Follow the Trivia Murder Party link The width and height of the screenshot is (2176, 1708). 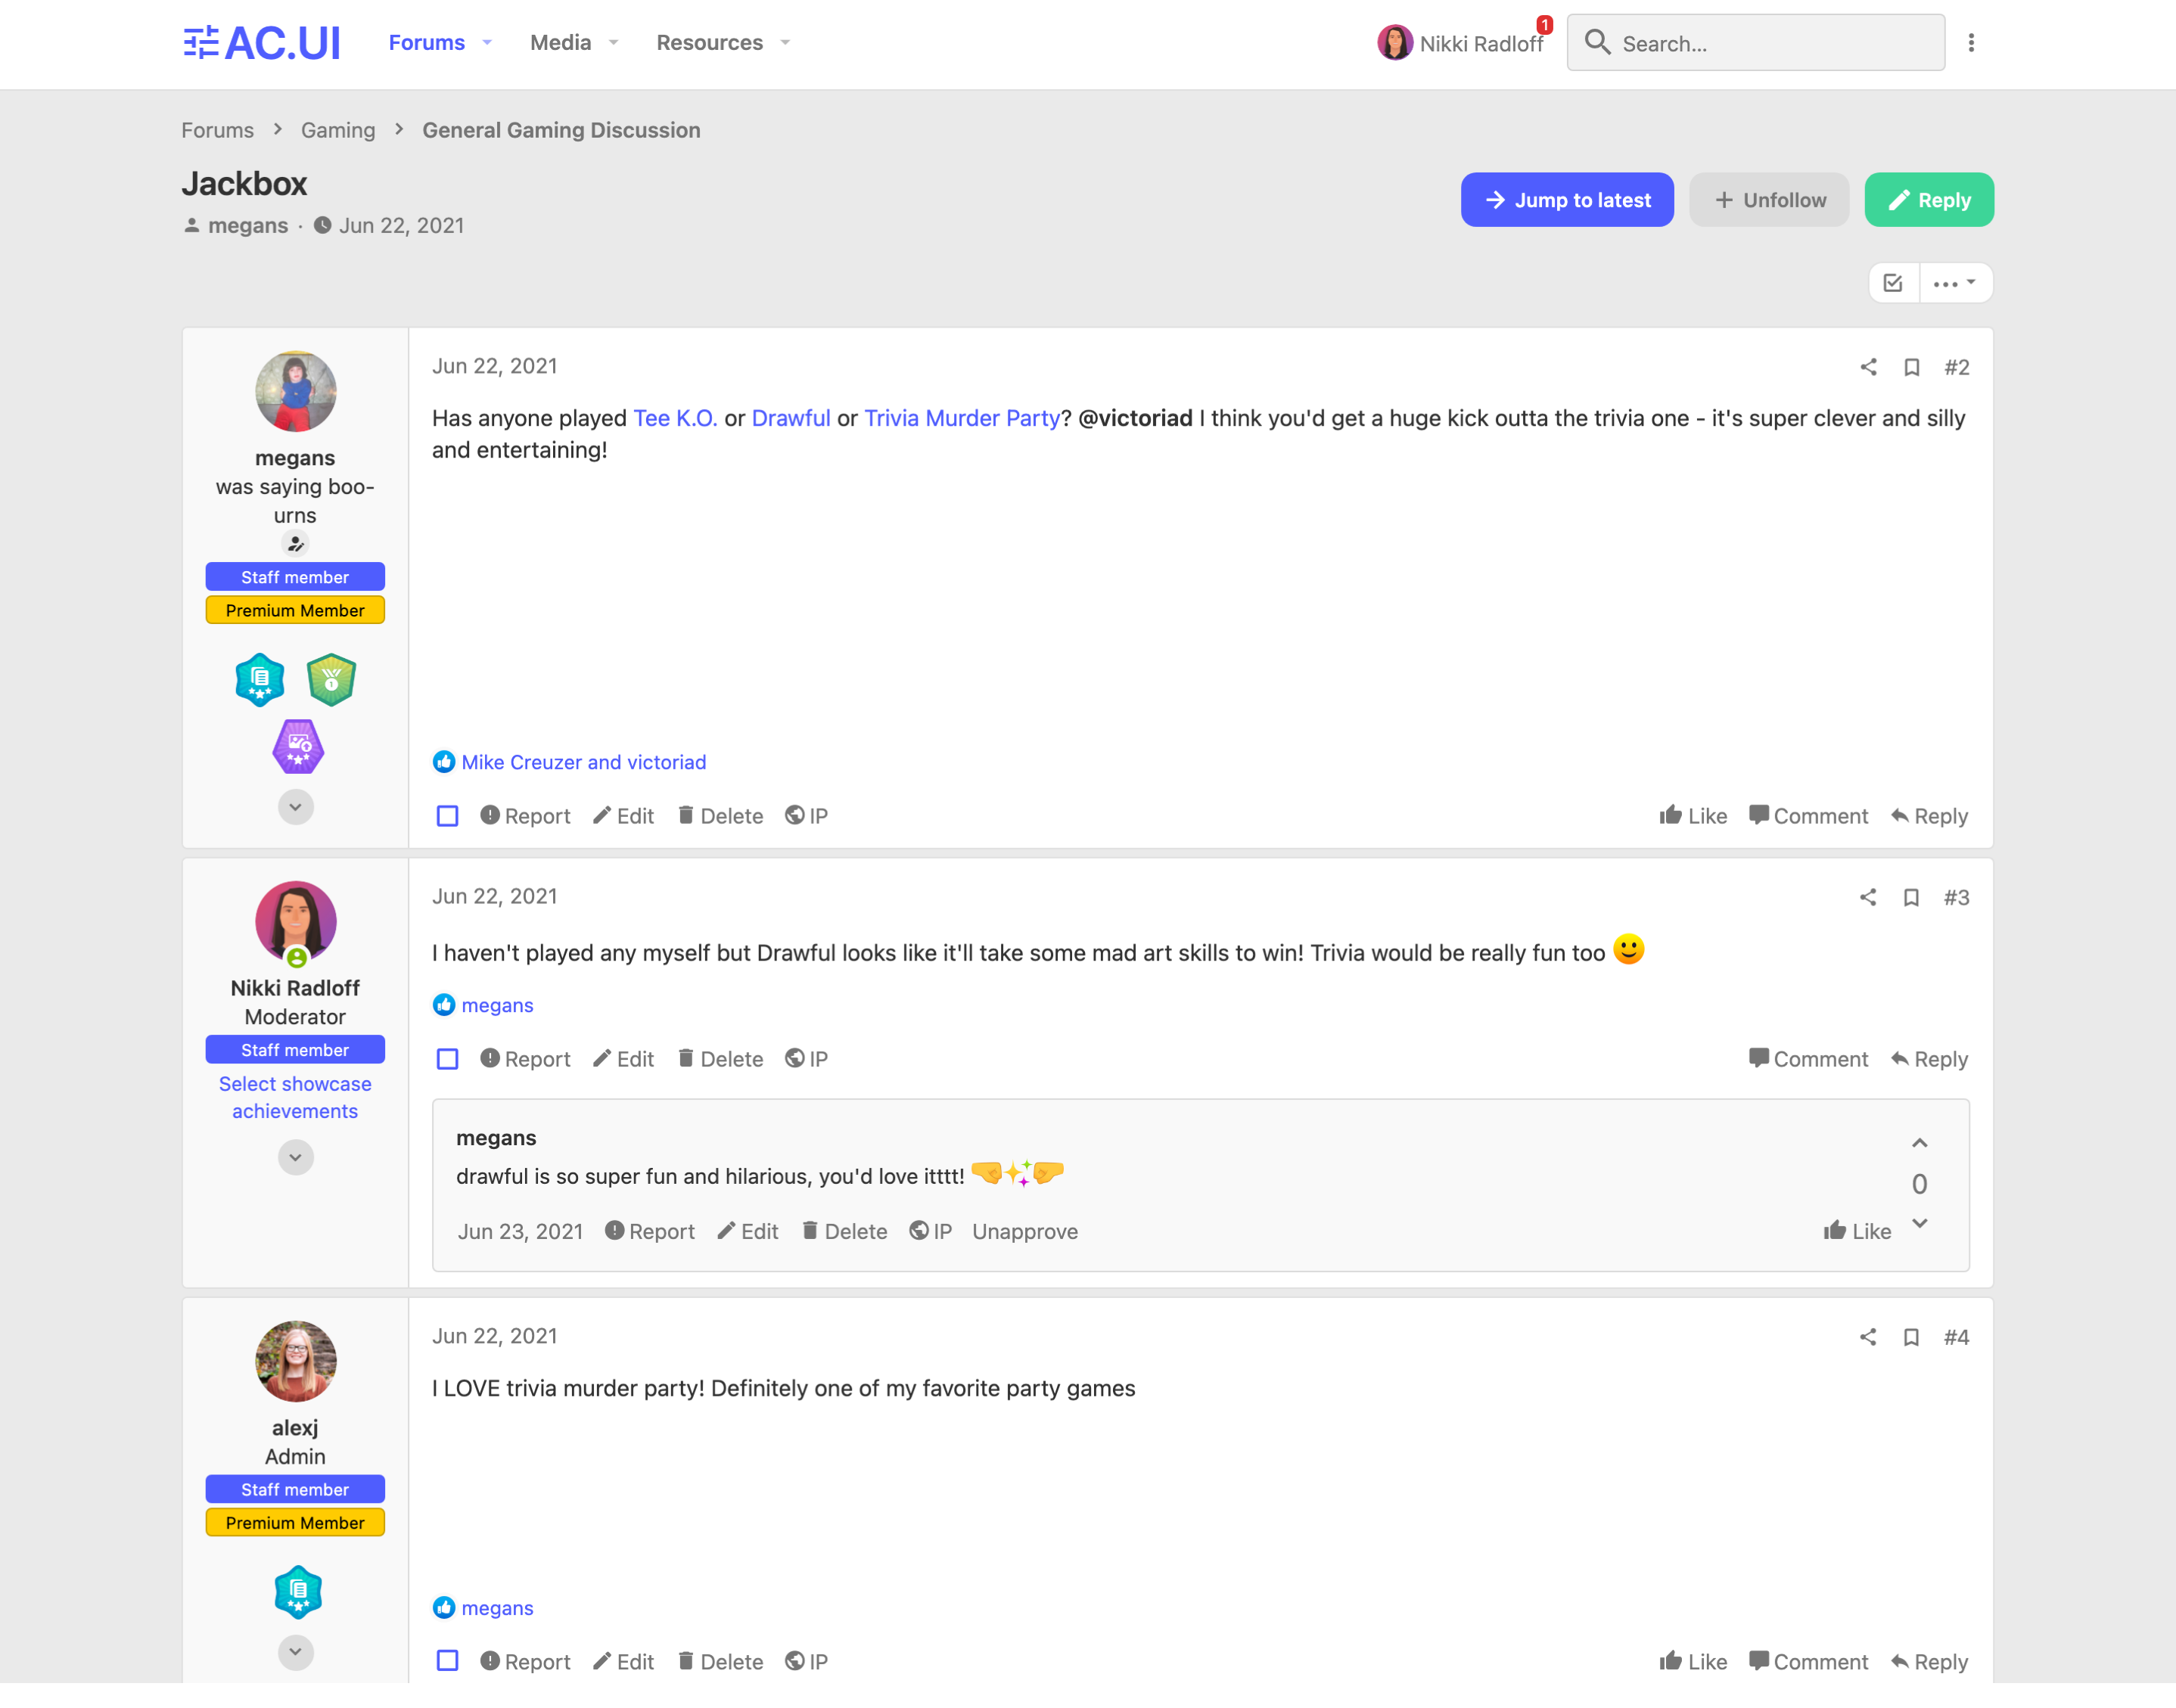961,418
